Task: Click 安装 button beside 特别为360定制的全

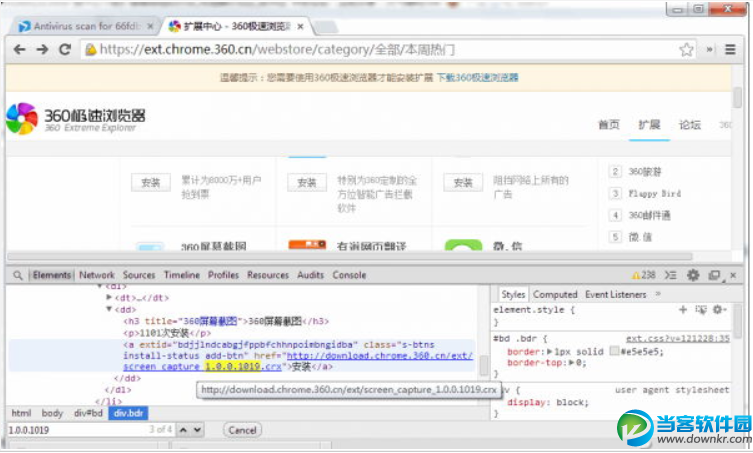Action: tap(307, 183)
